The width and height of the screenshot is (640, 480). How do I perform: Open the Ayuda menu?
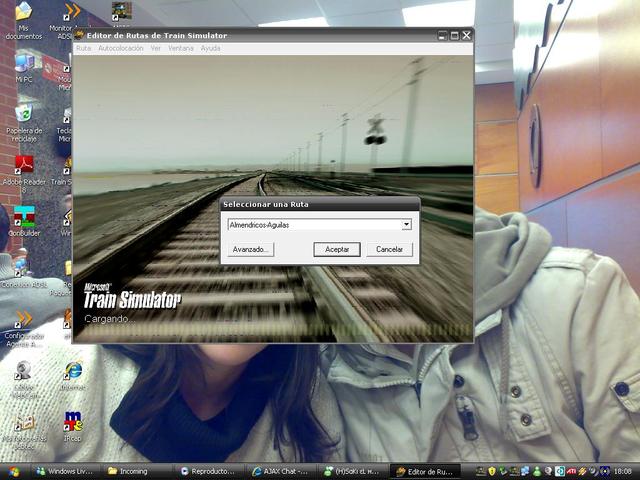(210, 48)
